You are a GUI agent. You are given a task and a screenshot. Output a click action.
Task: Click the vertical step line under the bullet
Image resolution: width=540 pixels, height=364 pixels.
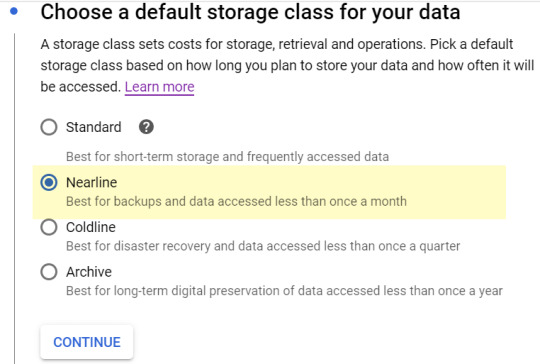[14, 198]
